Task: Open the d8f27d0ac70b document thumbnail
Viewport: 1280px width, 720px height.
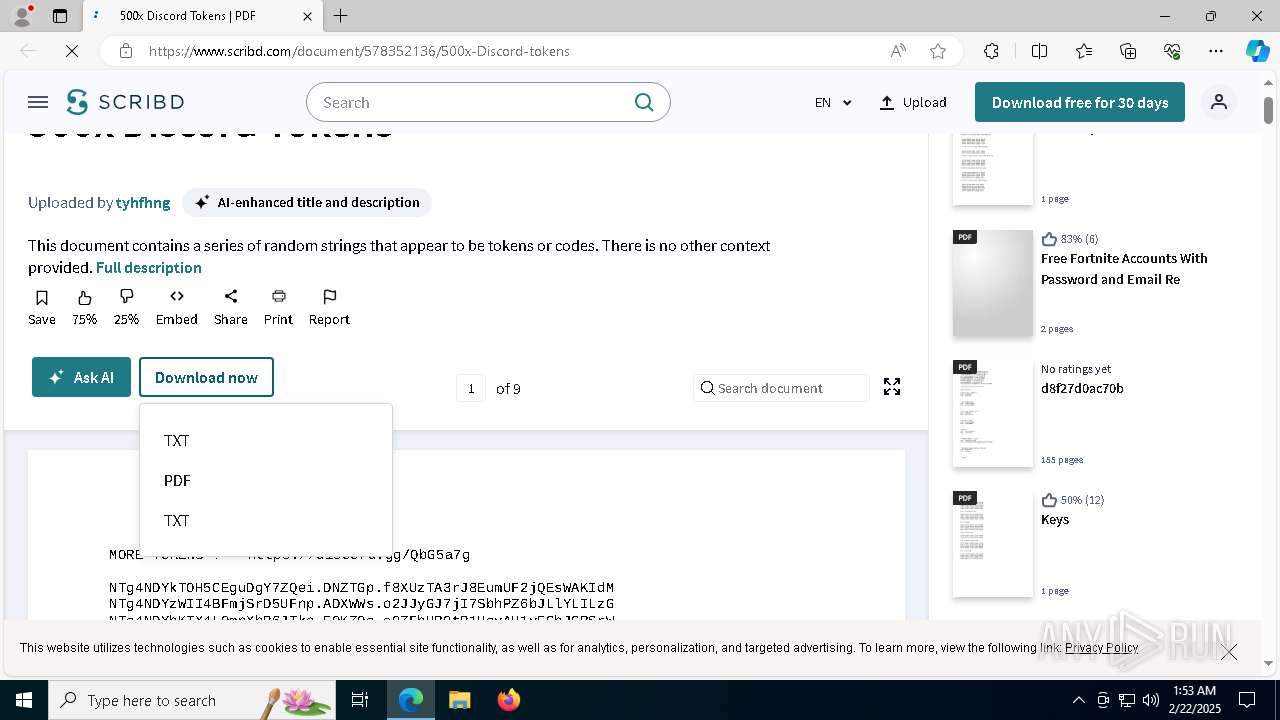Action: tap(992, 414)
